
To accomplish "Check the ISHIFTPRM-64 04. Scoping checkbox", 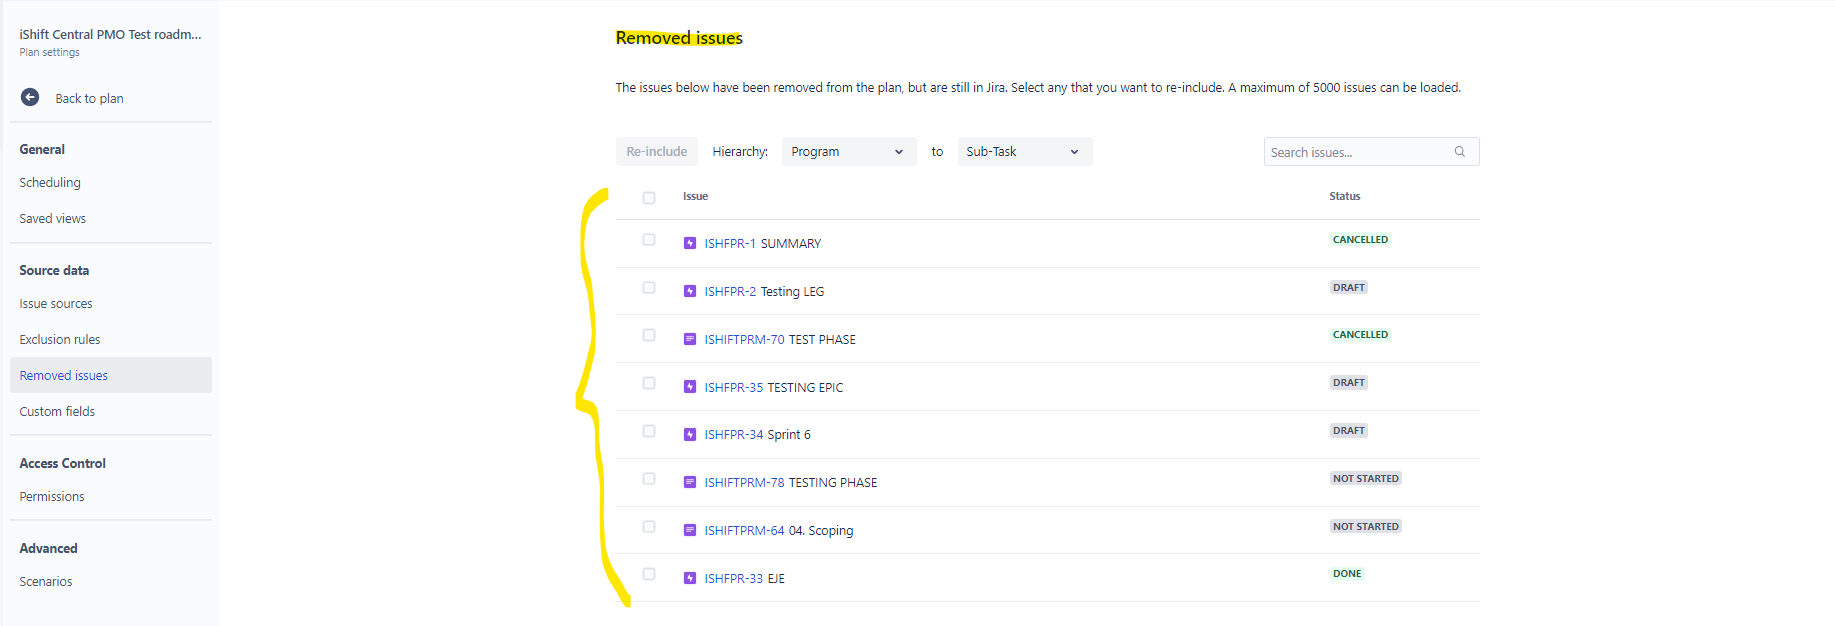I will pos(649,527).
